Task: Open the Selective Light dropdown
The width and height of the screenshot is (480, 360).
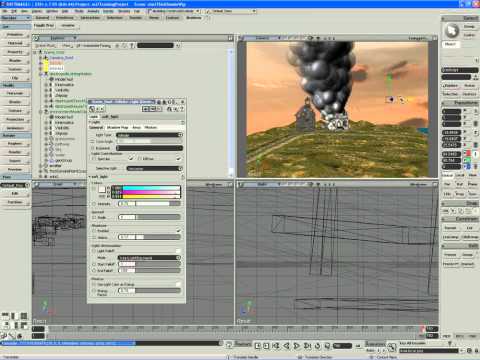Action: point(154,168)
